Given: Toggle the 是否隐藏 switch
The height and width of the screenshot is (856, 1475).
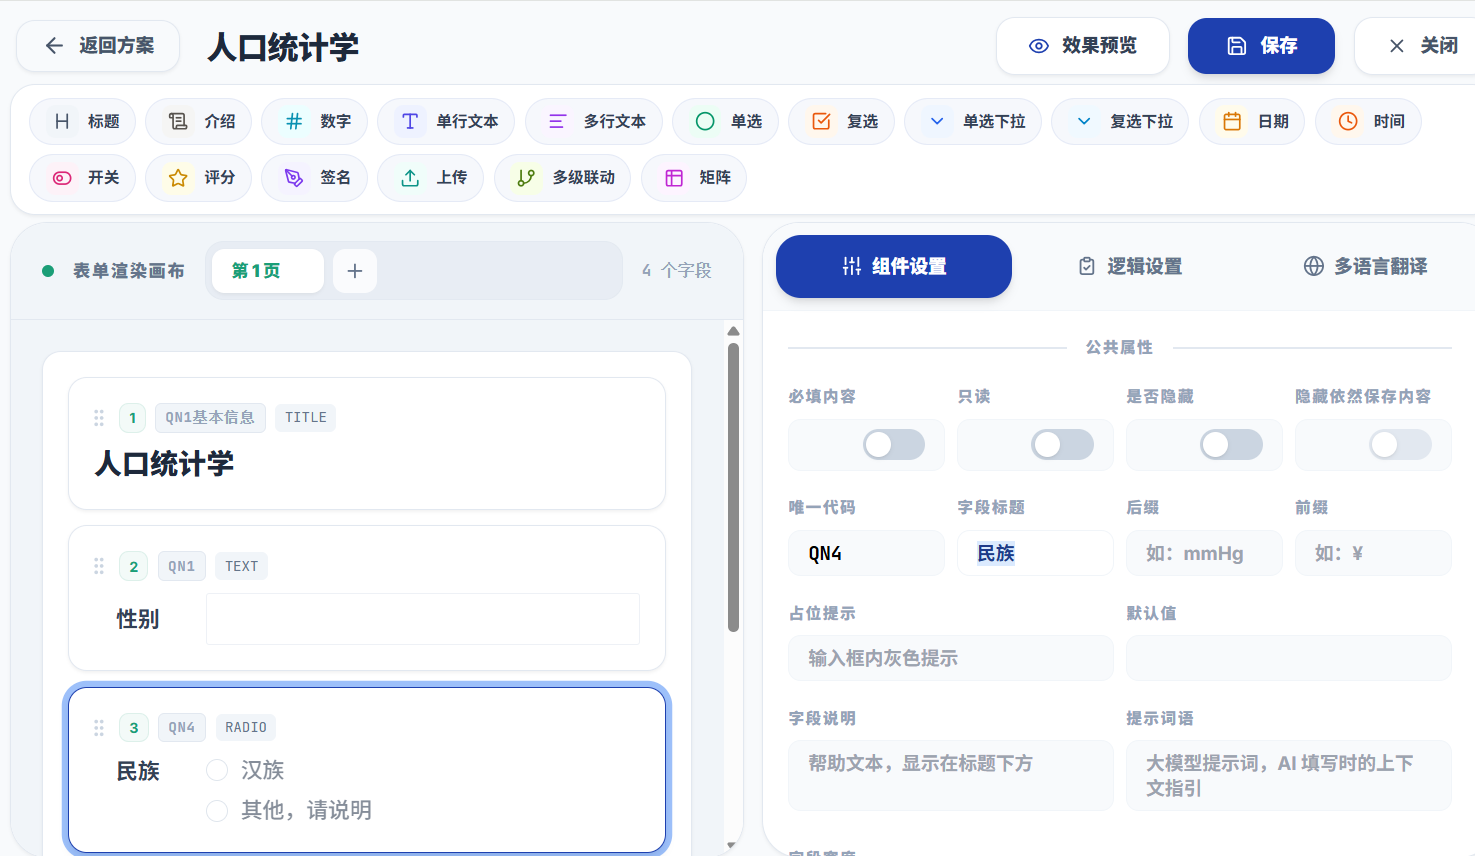Looking at the screenshot, I should coord(1232,445).
